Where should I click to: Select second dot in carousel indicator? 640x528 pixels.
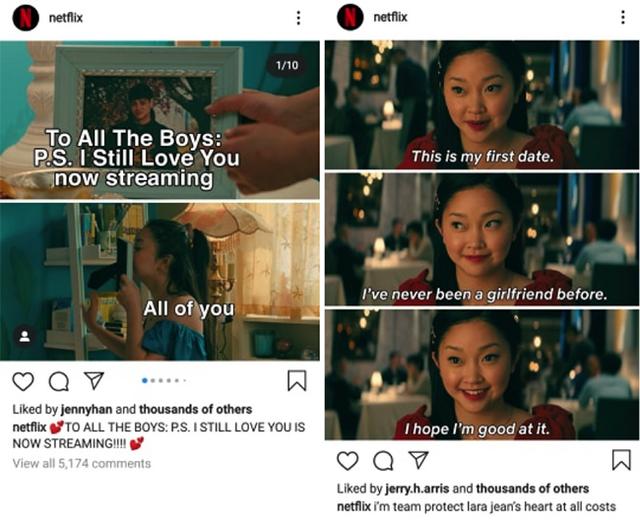(x=153, y=380)
